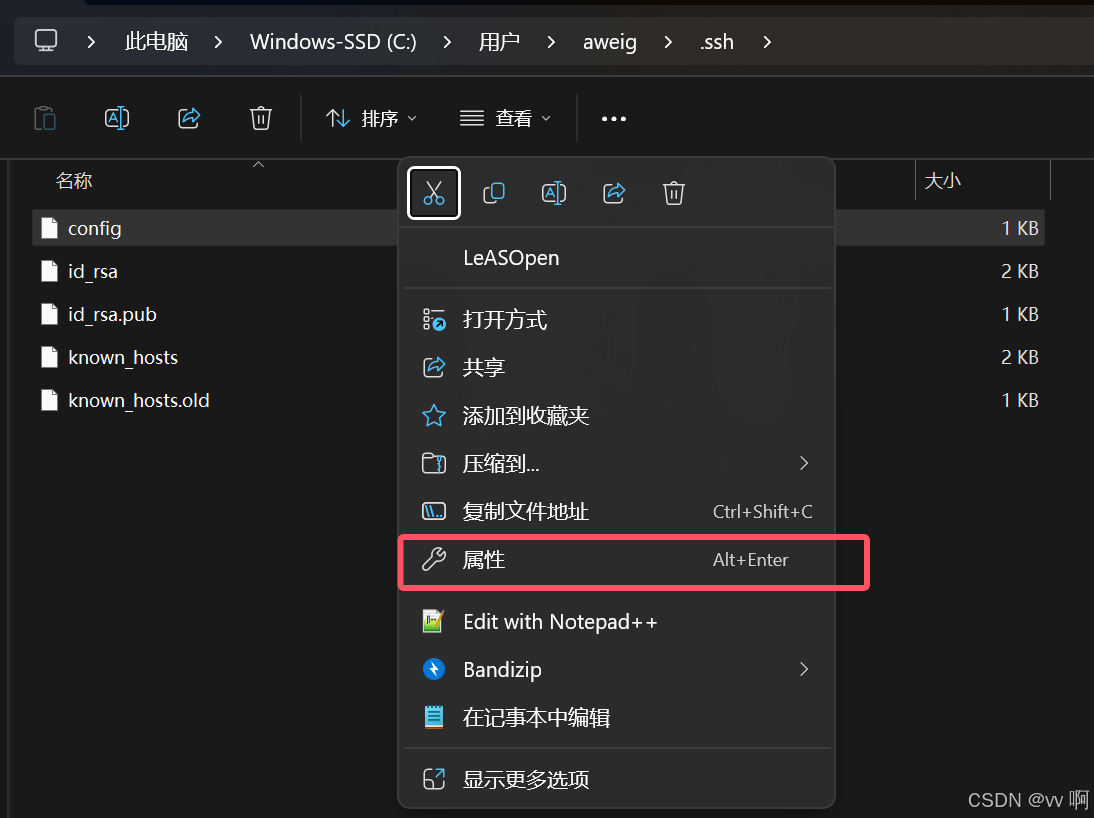
Task: Click the Cut scissors icon in context menu
Action: (x=433, y=193)
